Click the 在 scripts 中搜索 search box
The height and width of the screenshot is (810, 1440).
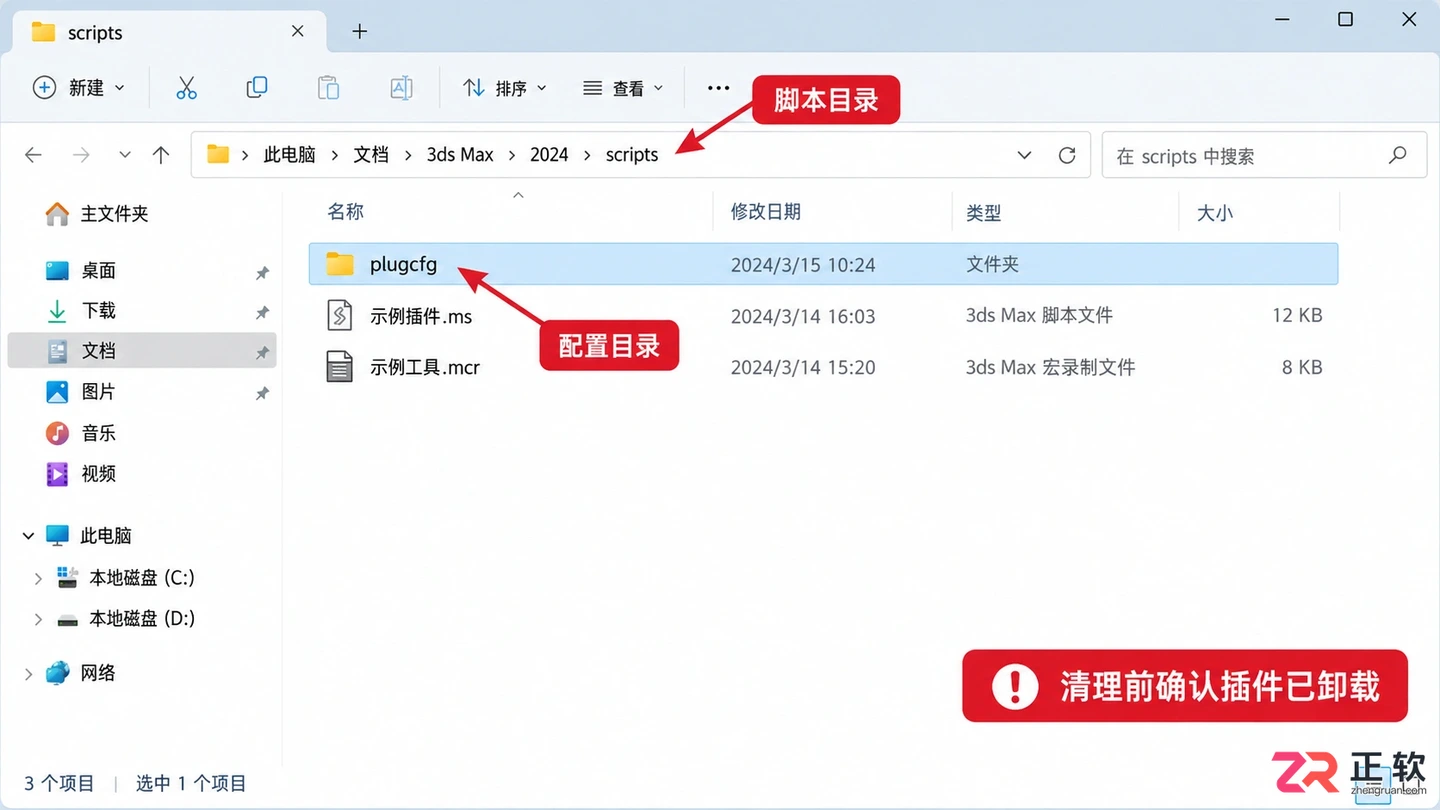click(x=1264, y=155)
